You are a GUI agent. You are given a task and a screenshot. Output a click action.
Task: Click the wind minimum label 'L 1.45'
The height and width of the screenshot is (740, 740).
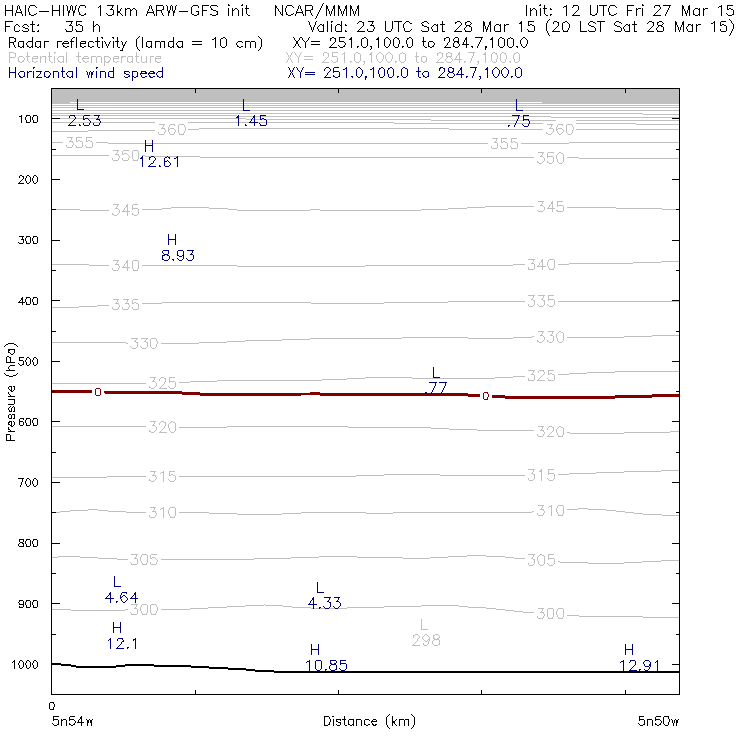251,114
